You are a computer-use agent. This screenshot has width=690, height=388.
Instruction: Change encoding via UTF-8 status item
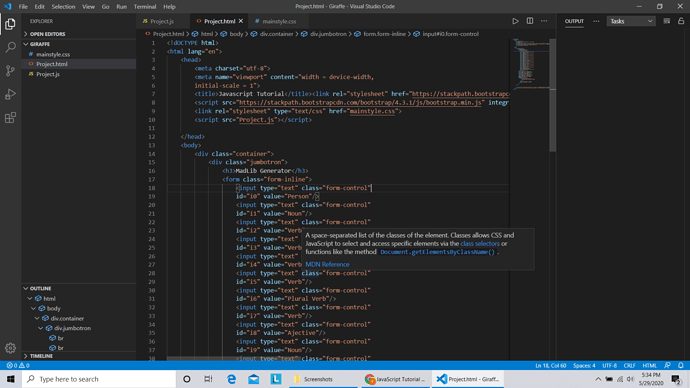(x=609, y=366)
